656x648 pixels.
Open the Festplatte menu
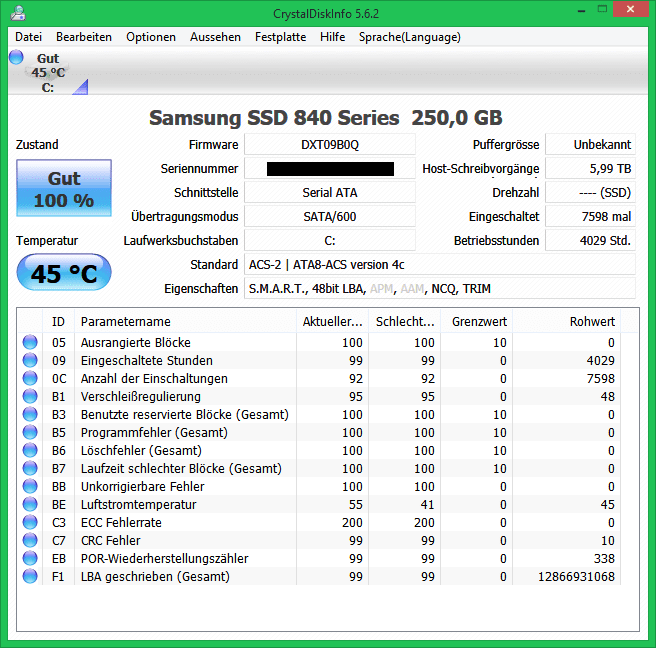pyautogui.click(x=280, y=37)
